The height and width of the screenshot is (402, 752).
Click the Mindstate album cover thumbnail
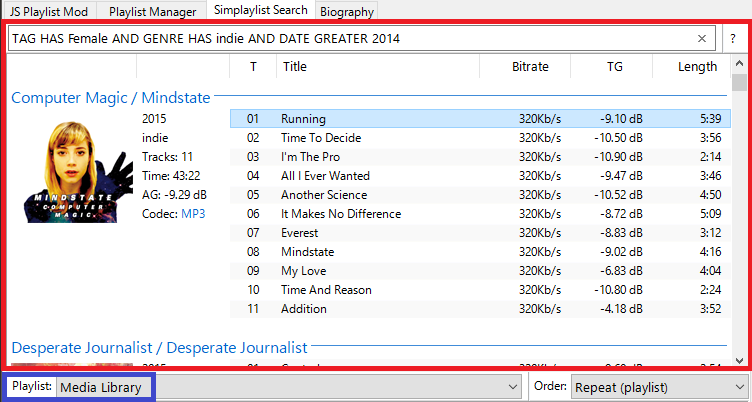tap(78, 172)
